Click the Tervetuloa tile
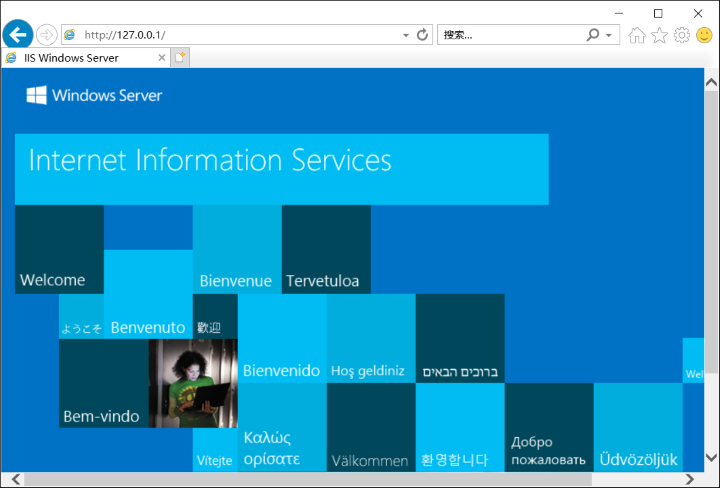The height and width of the screenshot is (488, 720). coord(326,249)
